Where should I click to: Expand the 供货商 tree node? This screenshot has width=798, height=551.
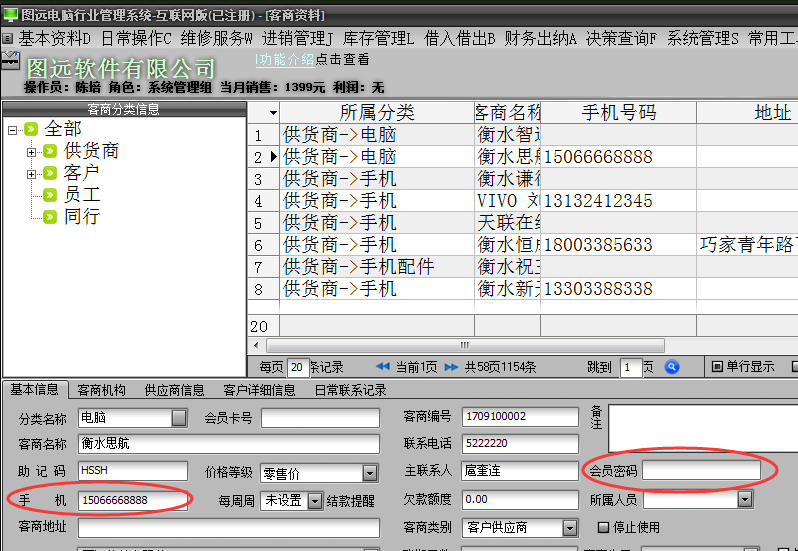31,152
